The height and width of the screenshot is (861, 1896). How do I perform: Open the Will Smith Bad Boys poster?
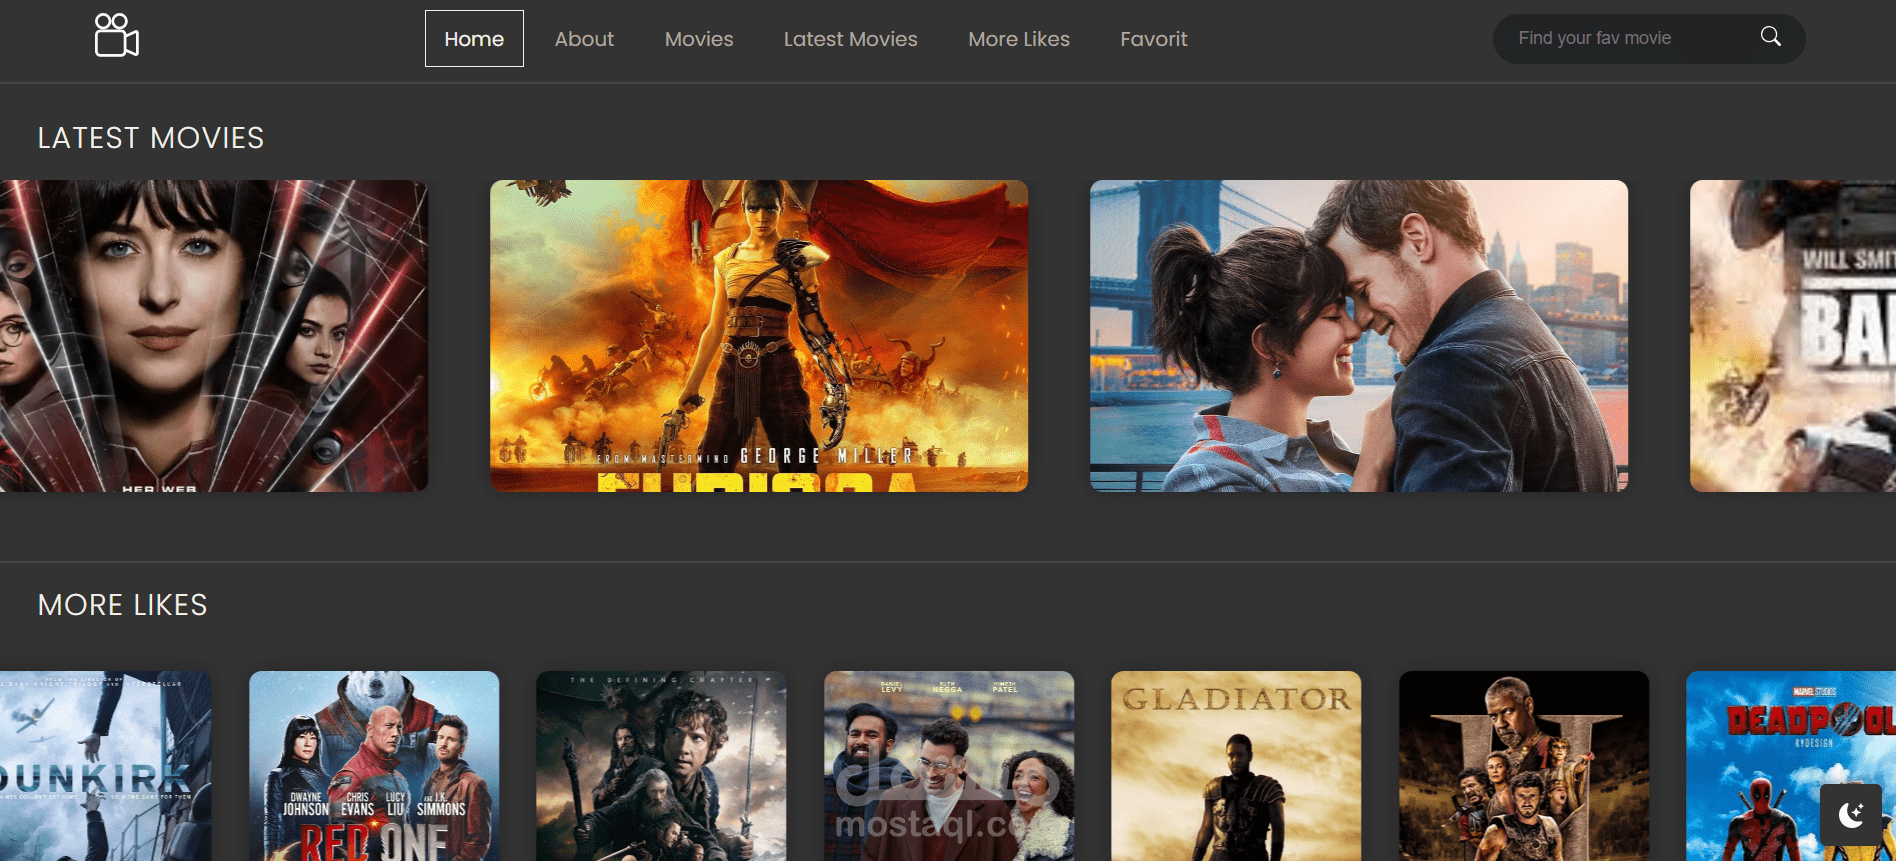[1793, 336]
